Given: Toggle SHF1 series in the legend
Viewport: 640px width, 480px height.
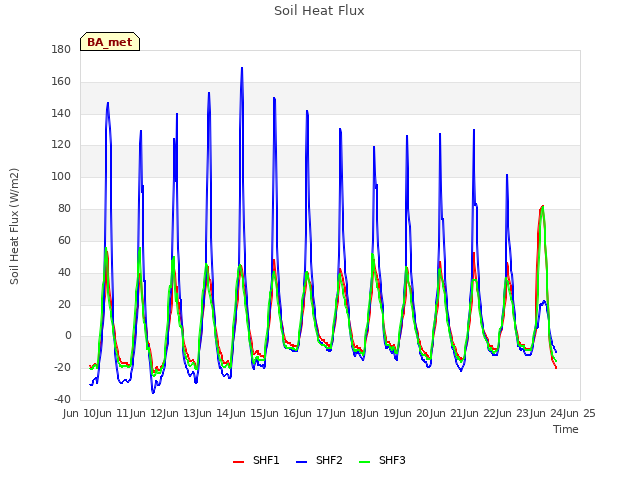Looking at the screenshot, I should pyautogui.click(x=266, y=460).
